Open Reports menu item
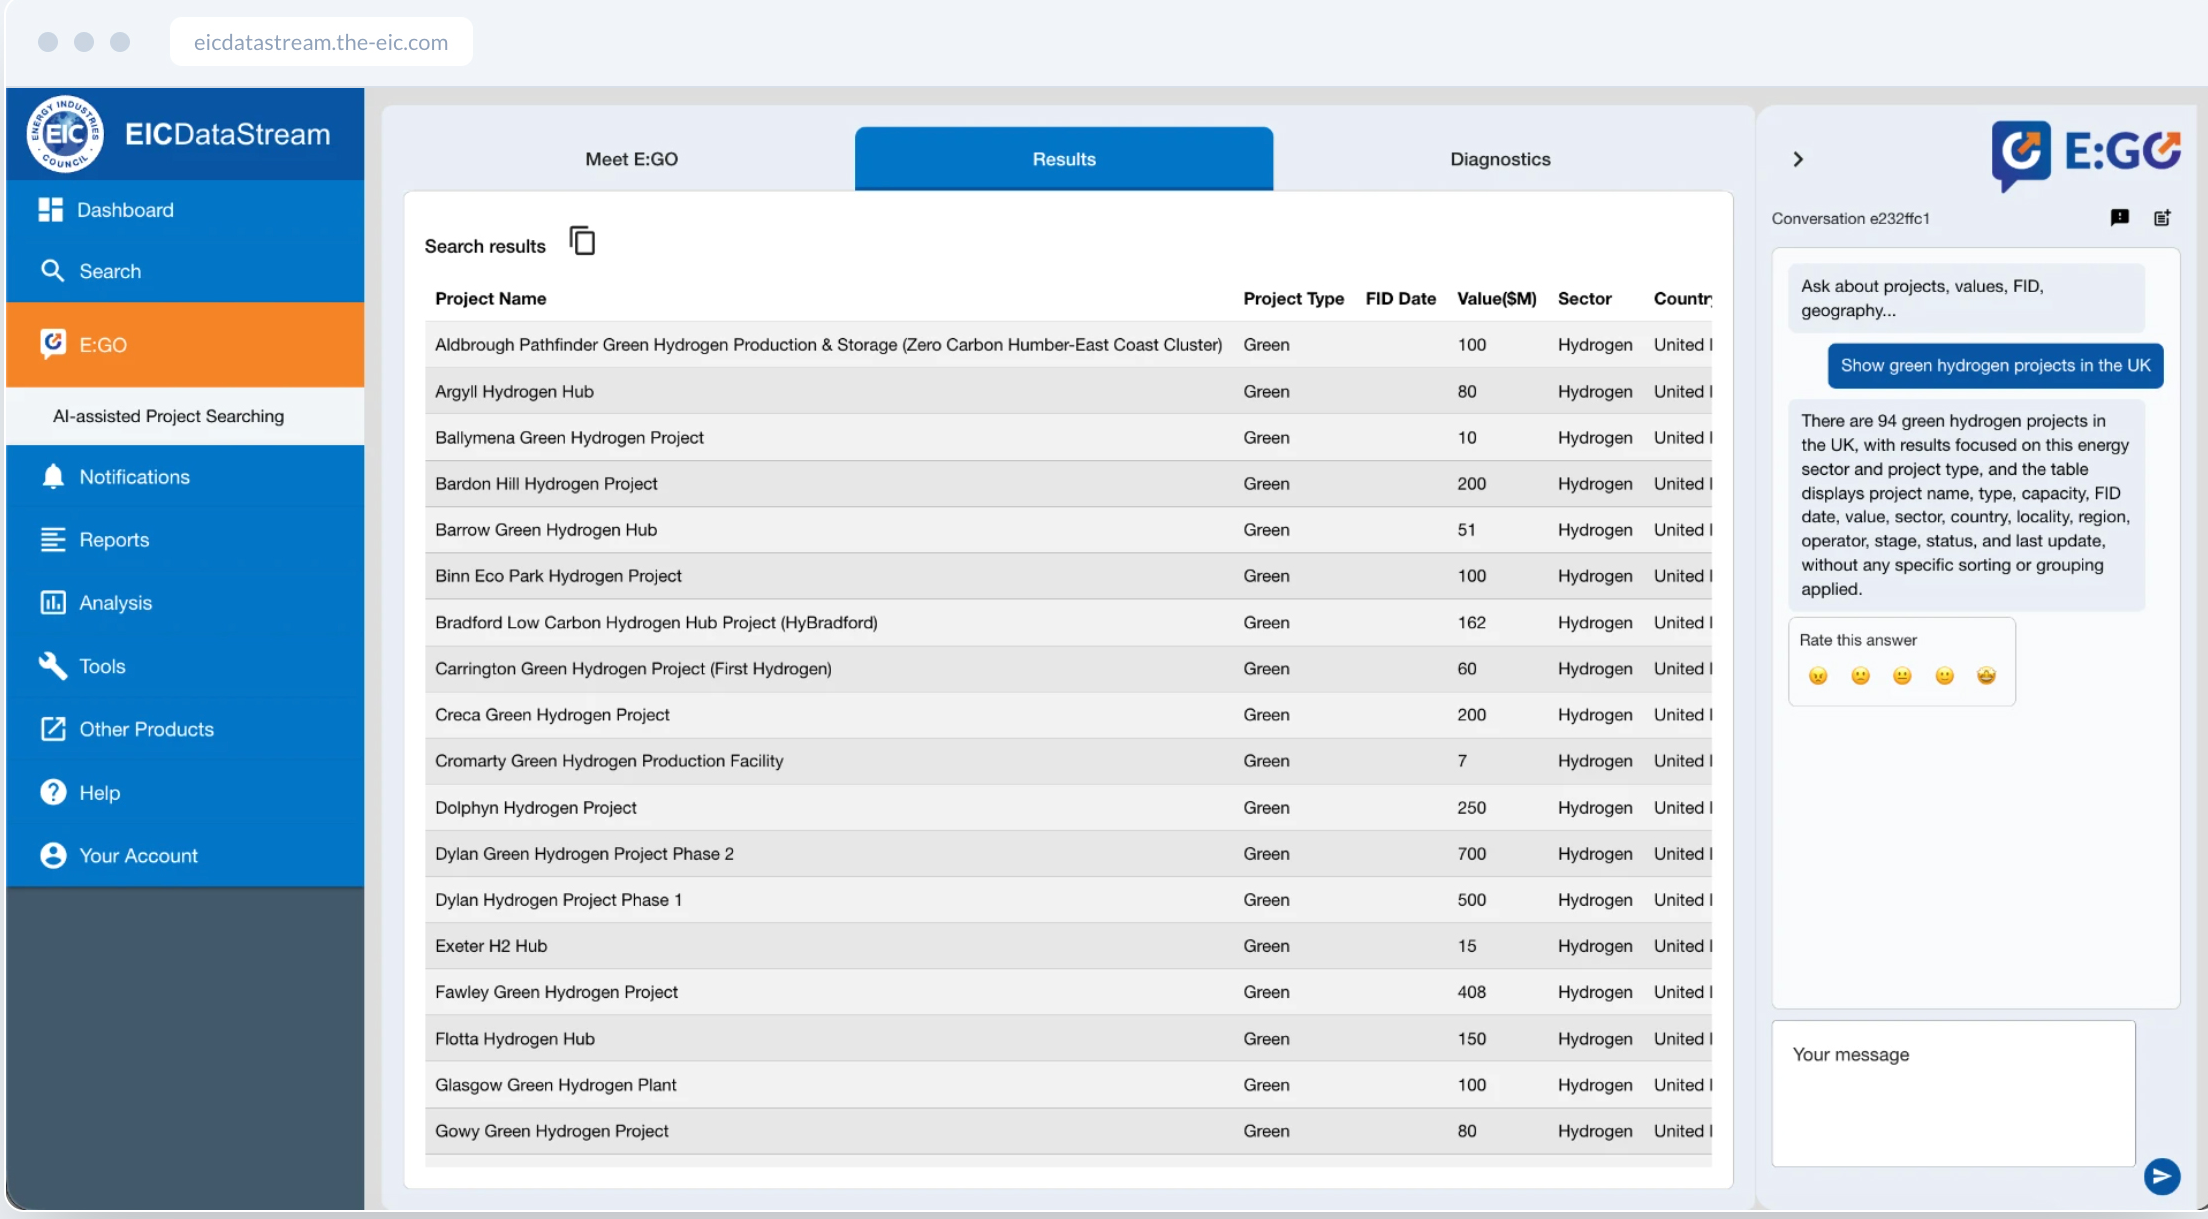The image size is (2208, 1219). pyautogui.click(x=185, y=540)
